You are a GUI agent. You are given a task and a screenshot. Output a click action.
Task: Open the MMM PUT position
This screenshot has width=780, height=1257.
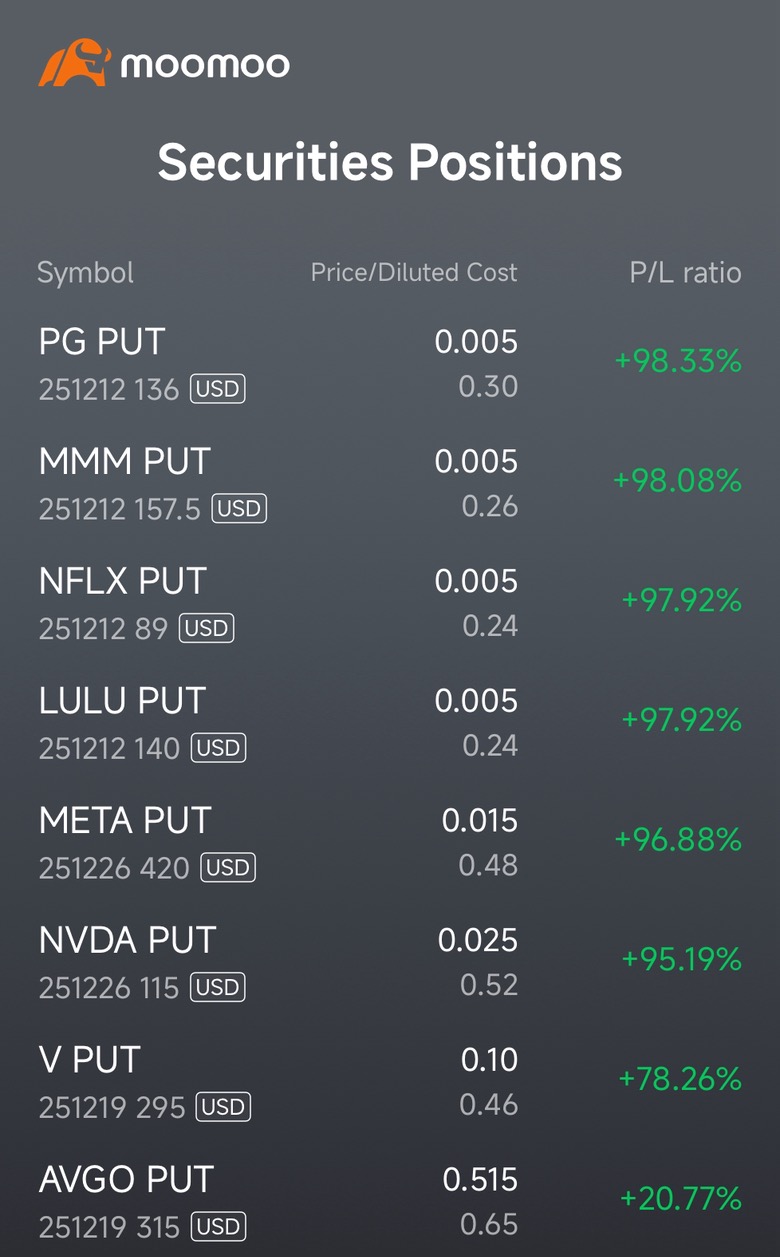tap(125, 462)
